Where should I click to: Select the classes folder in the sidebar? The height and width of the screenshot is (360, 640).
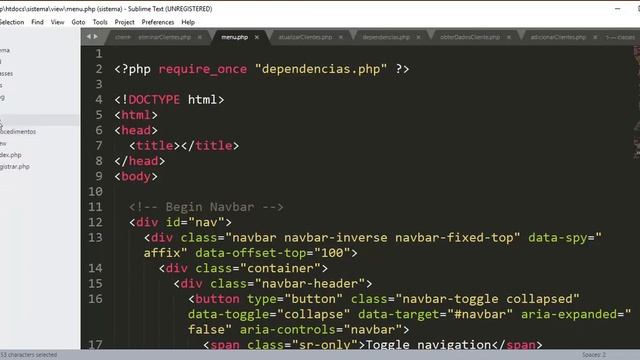(7, 73)
